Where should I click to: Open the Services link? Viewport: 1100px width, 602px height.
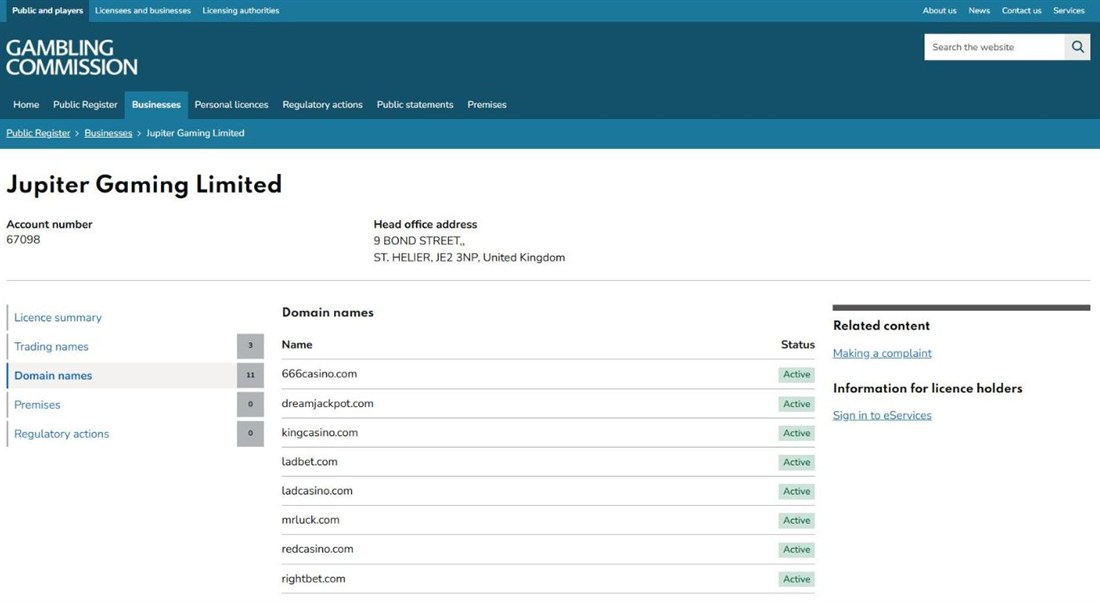pyautogui.click(x=1068, y=11)
